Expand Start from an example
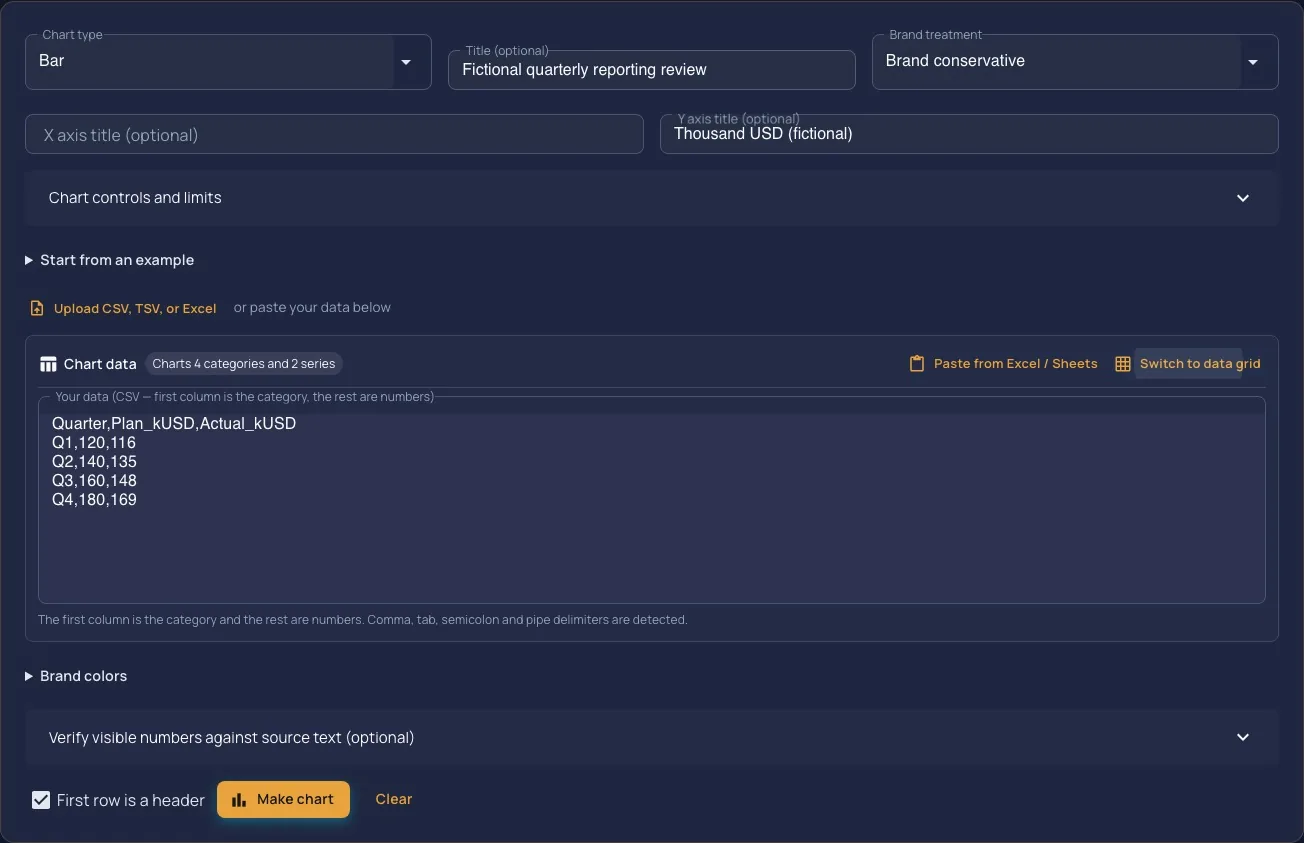The width and height of the screenshot is (1304, 843). point(110,260)
